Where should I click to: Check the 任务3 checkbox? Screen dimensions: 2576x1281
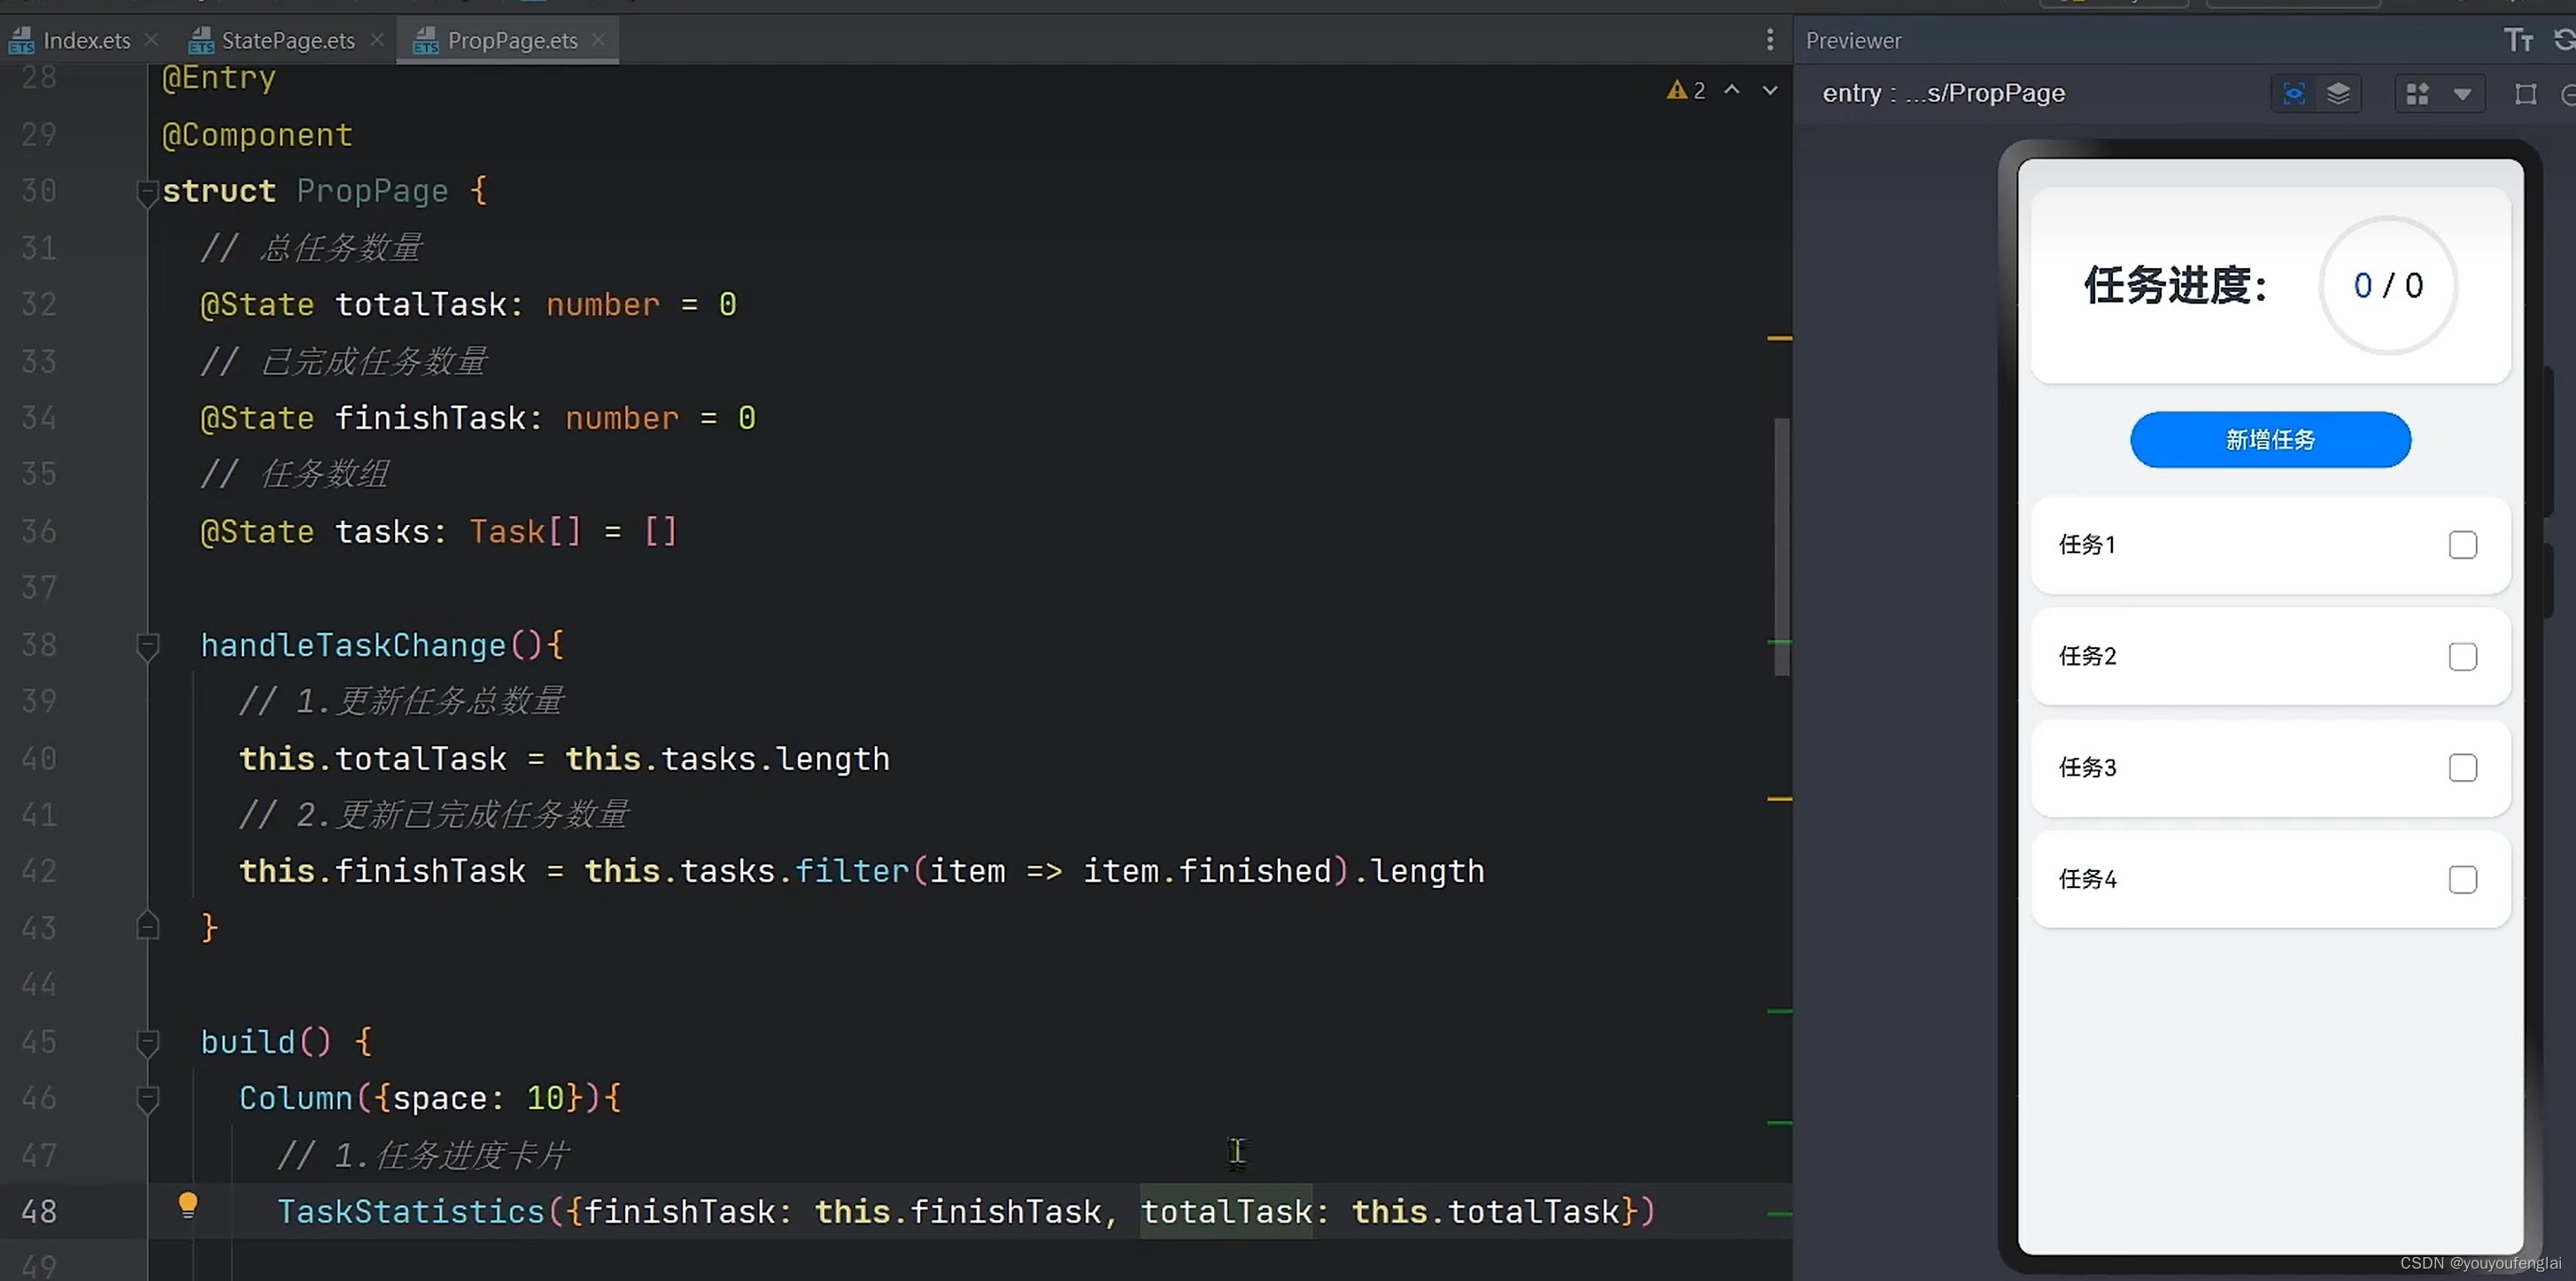click(x=2462, y=767)
